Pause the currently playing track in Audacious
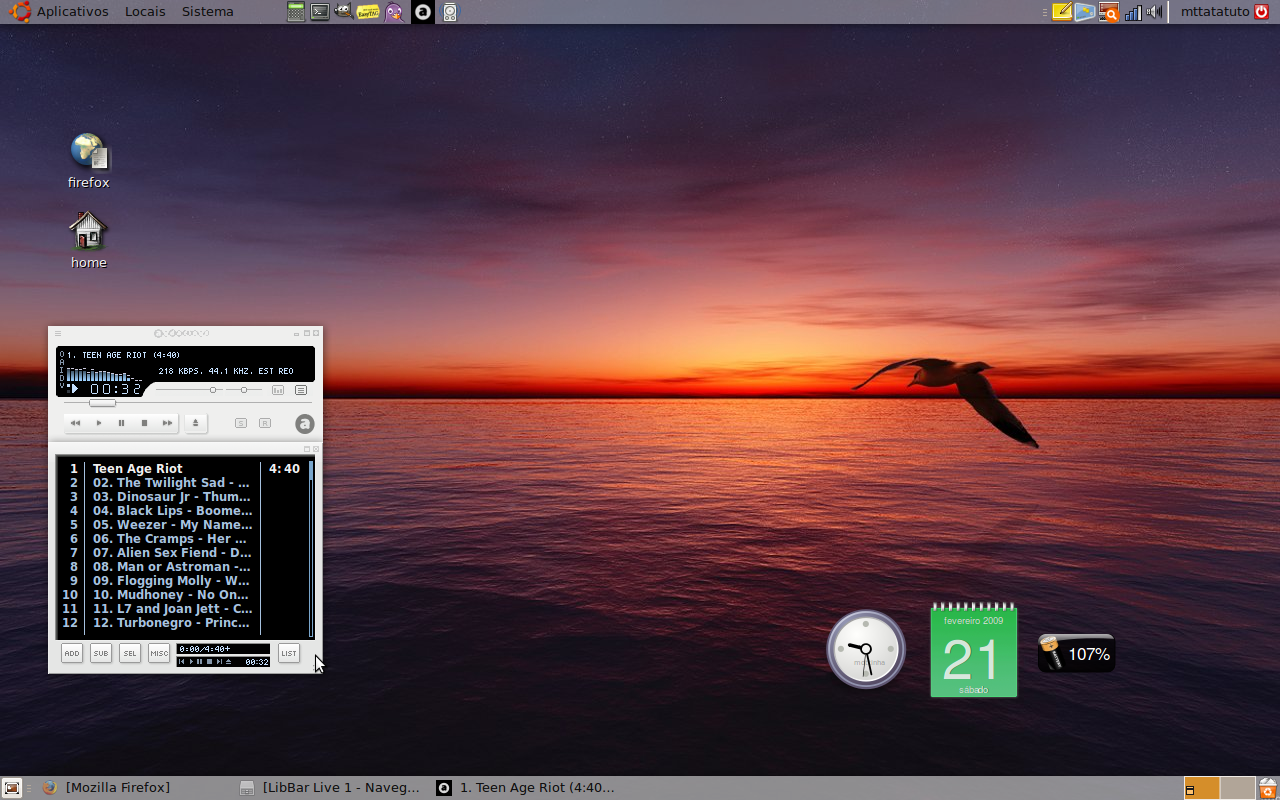The image size is (1280, 800). (x=121, y=423)
